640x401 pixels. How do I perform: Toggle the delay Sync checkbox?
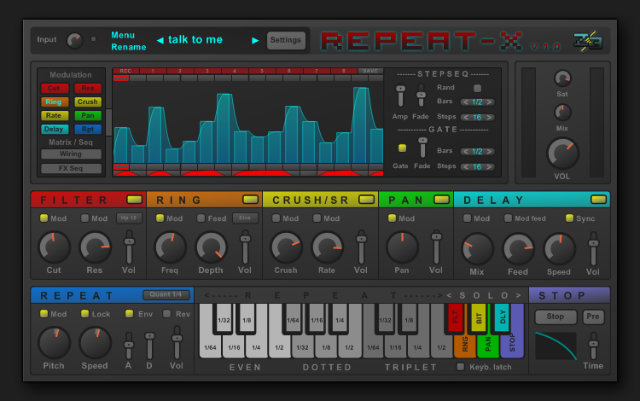coord(569,218)
